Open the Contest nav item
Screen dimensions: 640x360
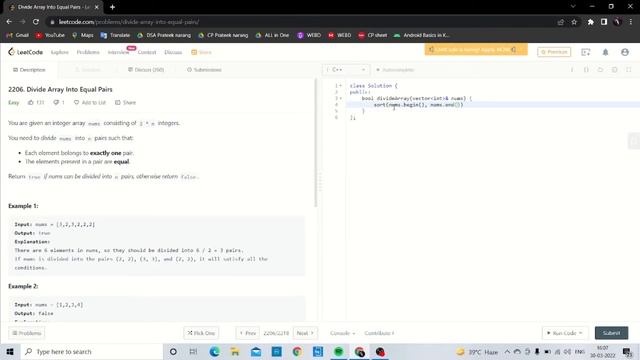(x=147, y=52)
